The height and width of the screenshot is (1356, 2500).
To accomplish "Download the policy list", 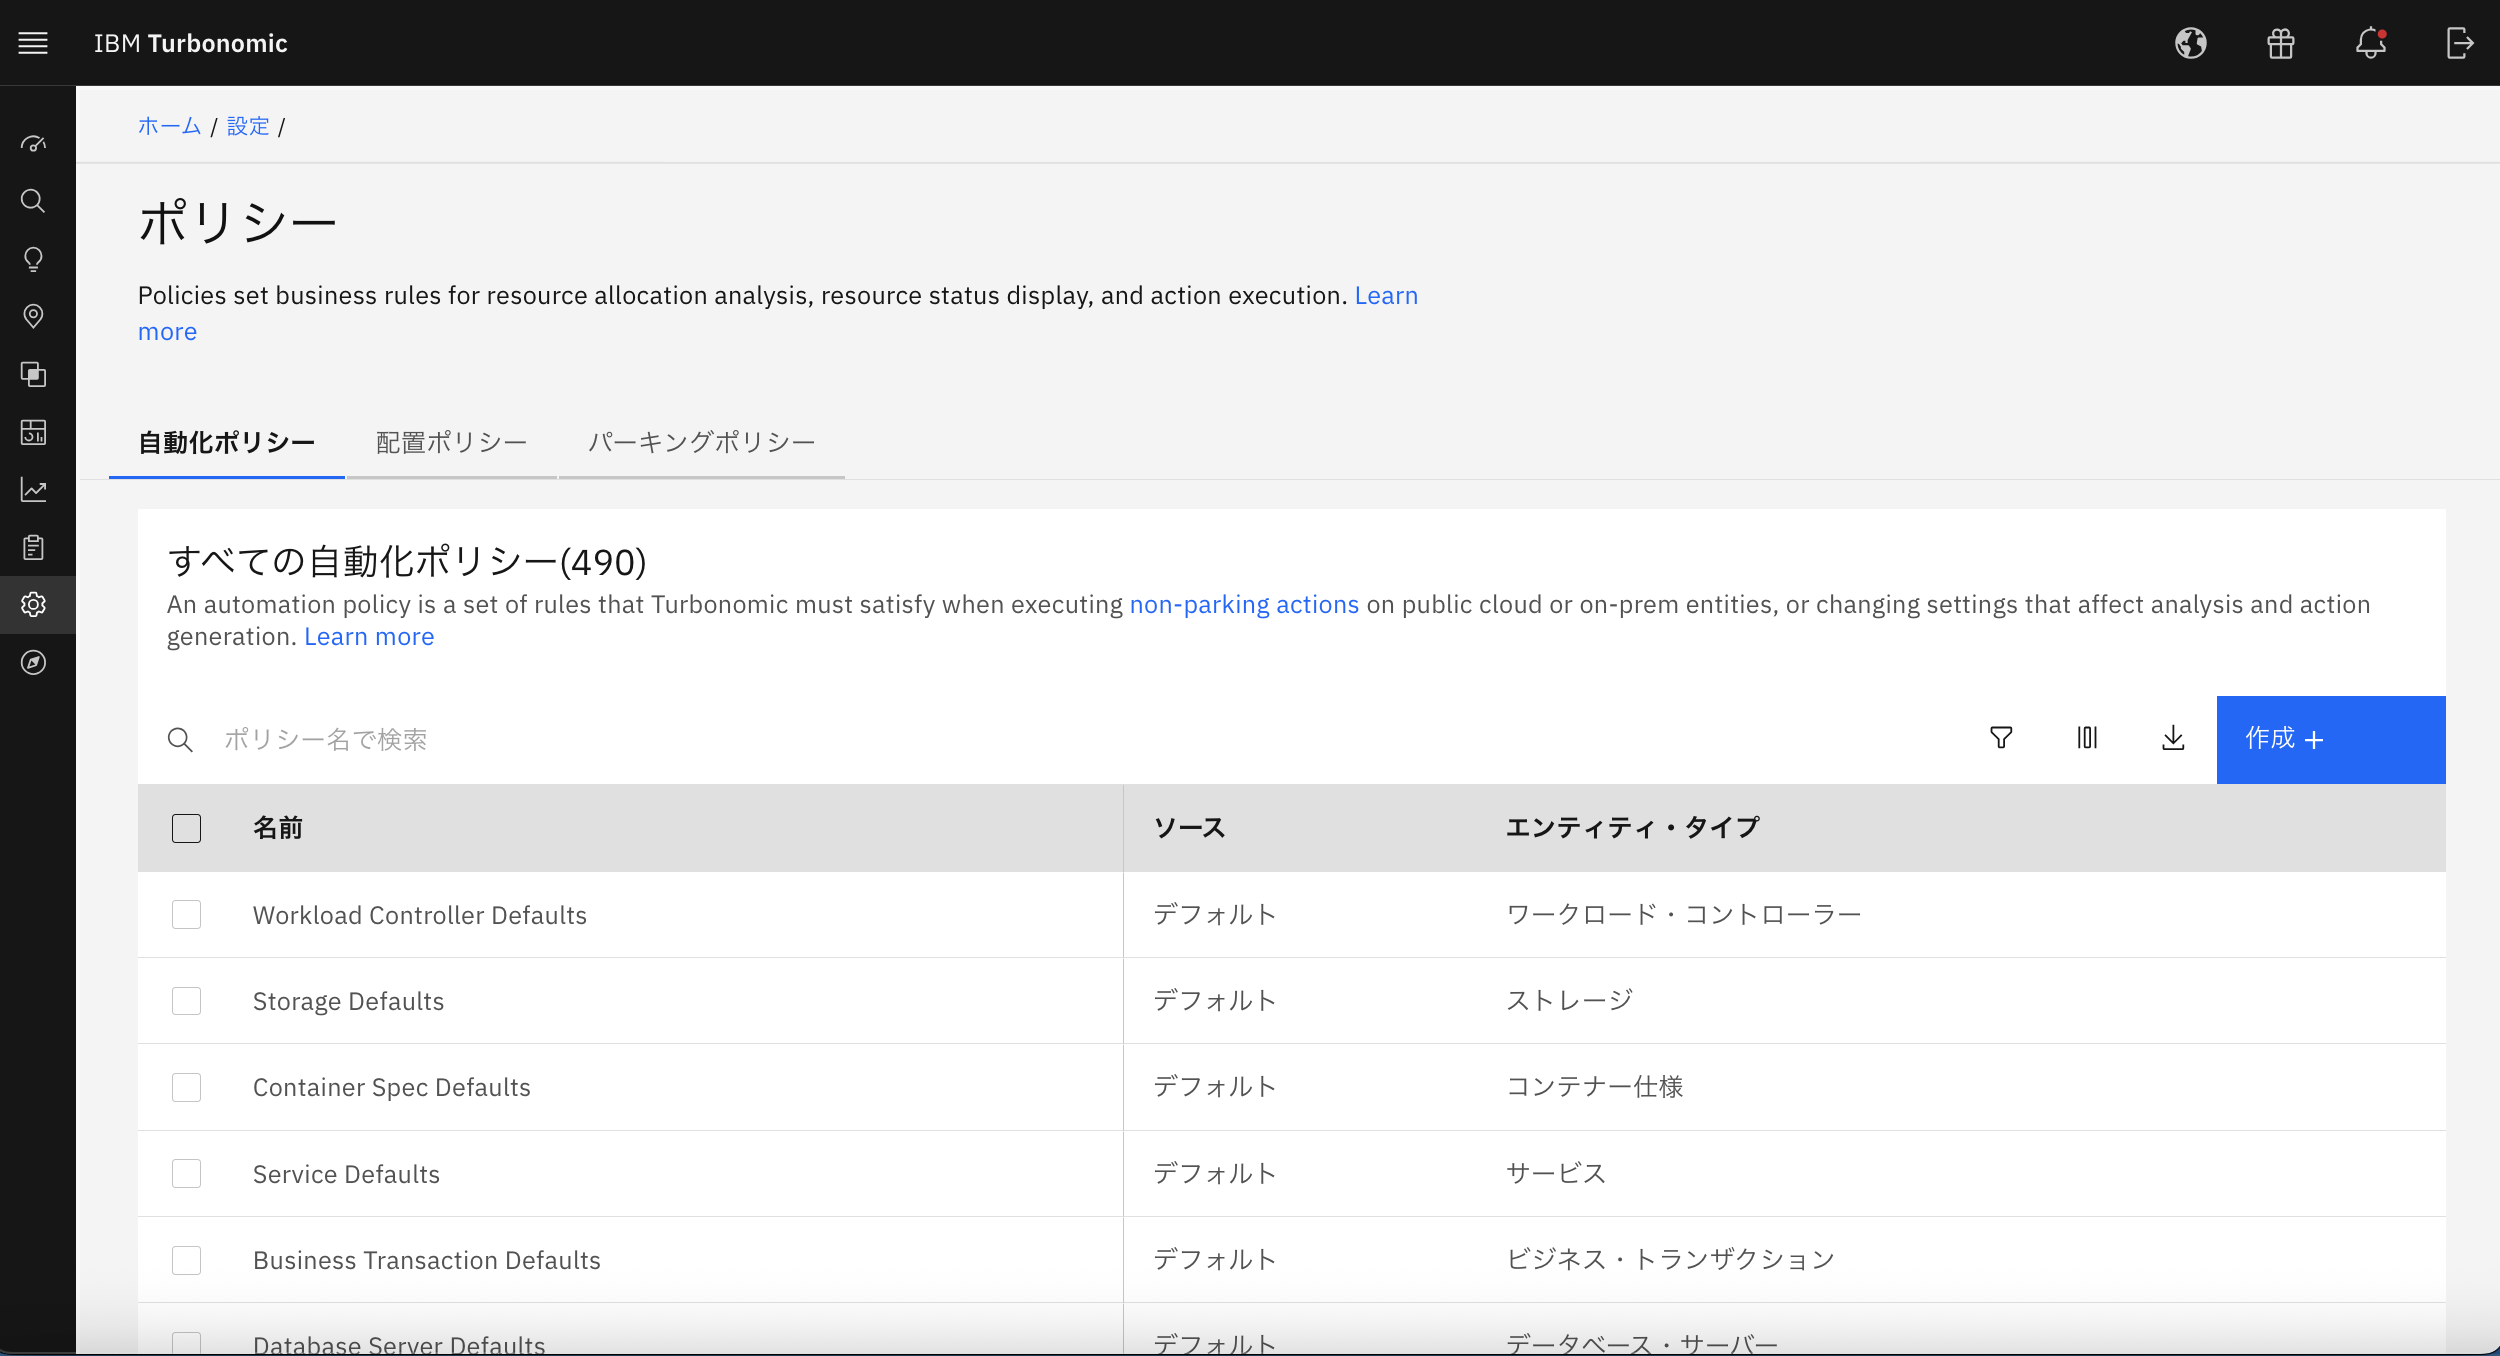I will tap(2173, 738).
